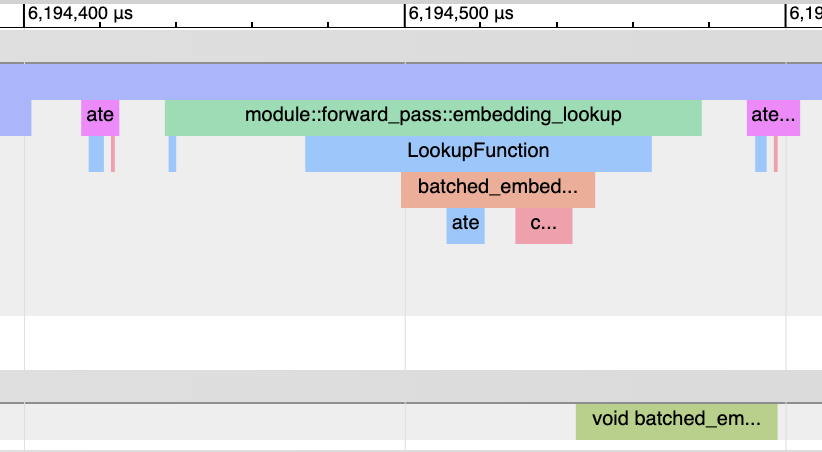Select the pink 'c...' slice

point(543,224)
